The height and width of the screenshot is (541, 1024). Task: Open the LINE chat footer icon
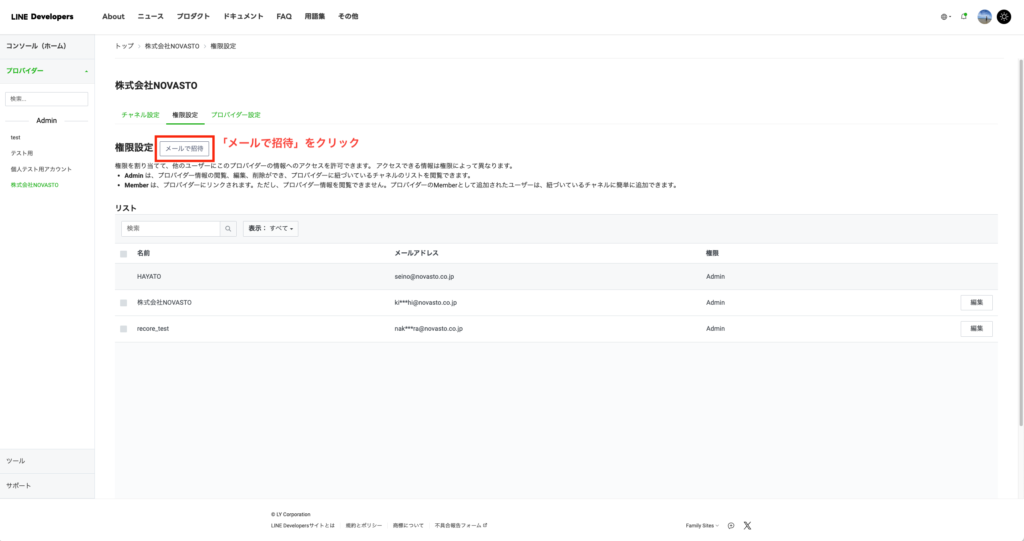731,525
